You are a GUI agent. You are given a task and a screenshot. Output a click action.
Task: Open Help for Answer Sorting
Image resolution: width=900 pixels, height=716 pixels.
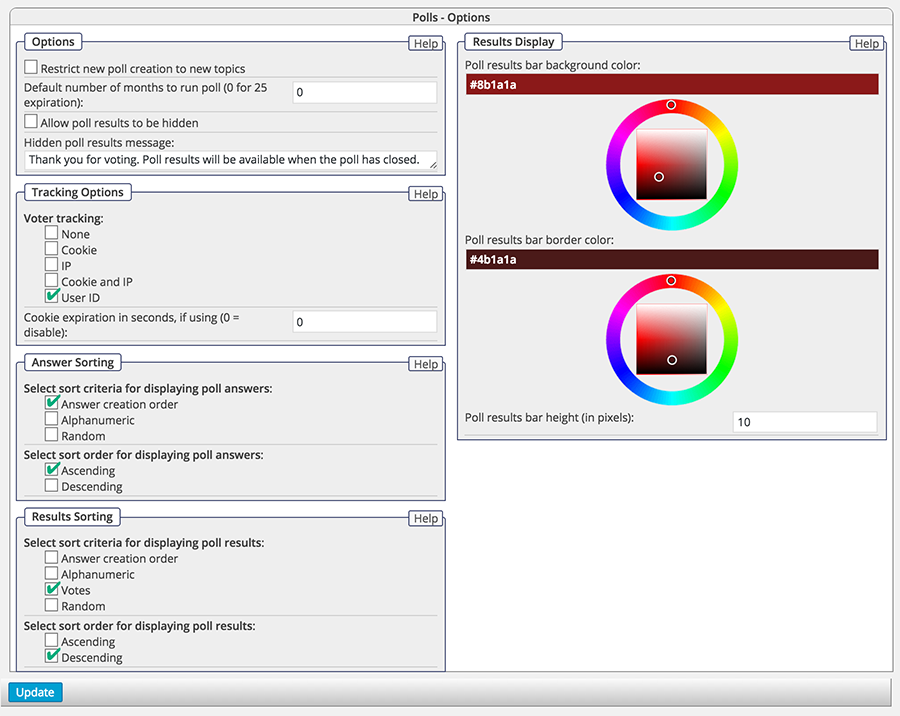[426, 364]
